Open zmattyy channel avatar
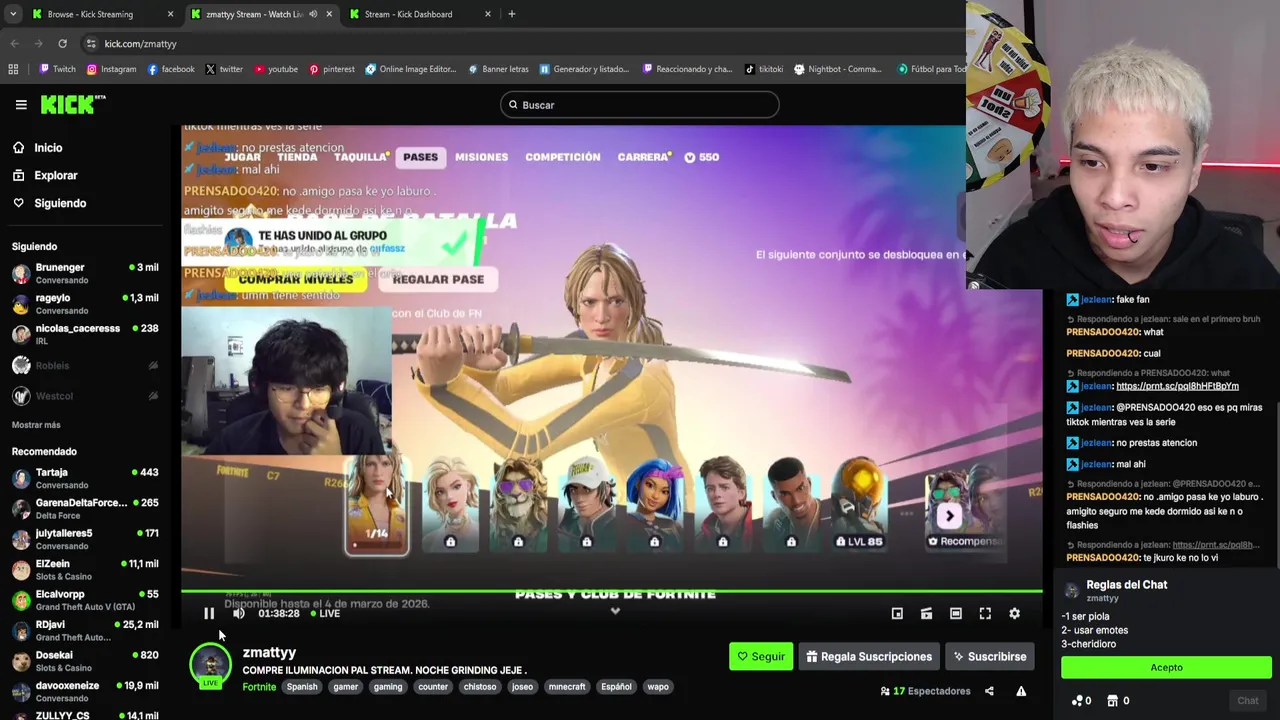This screenshot has height=720, width=1280. (211, 666)
